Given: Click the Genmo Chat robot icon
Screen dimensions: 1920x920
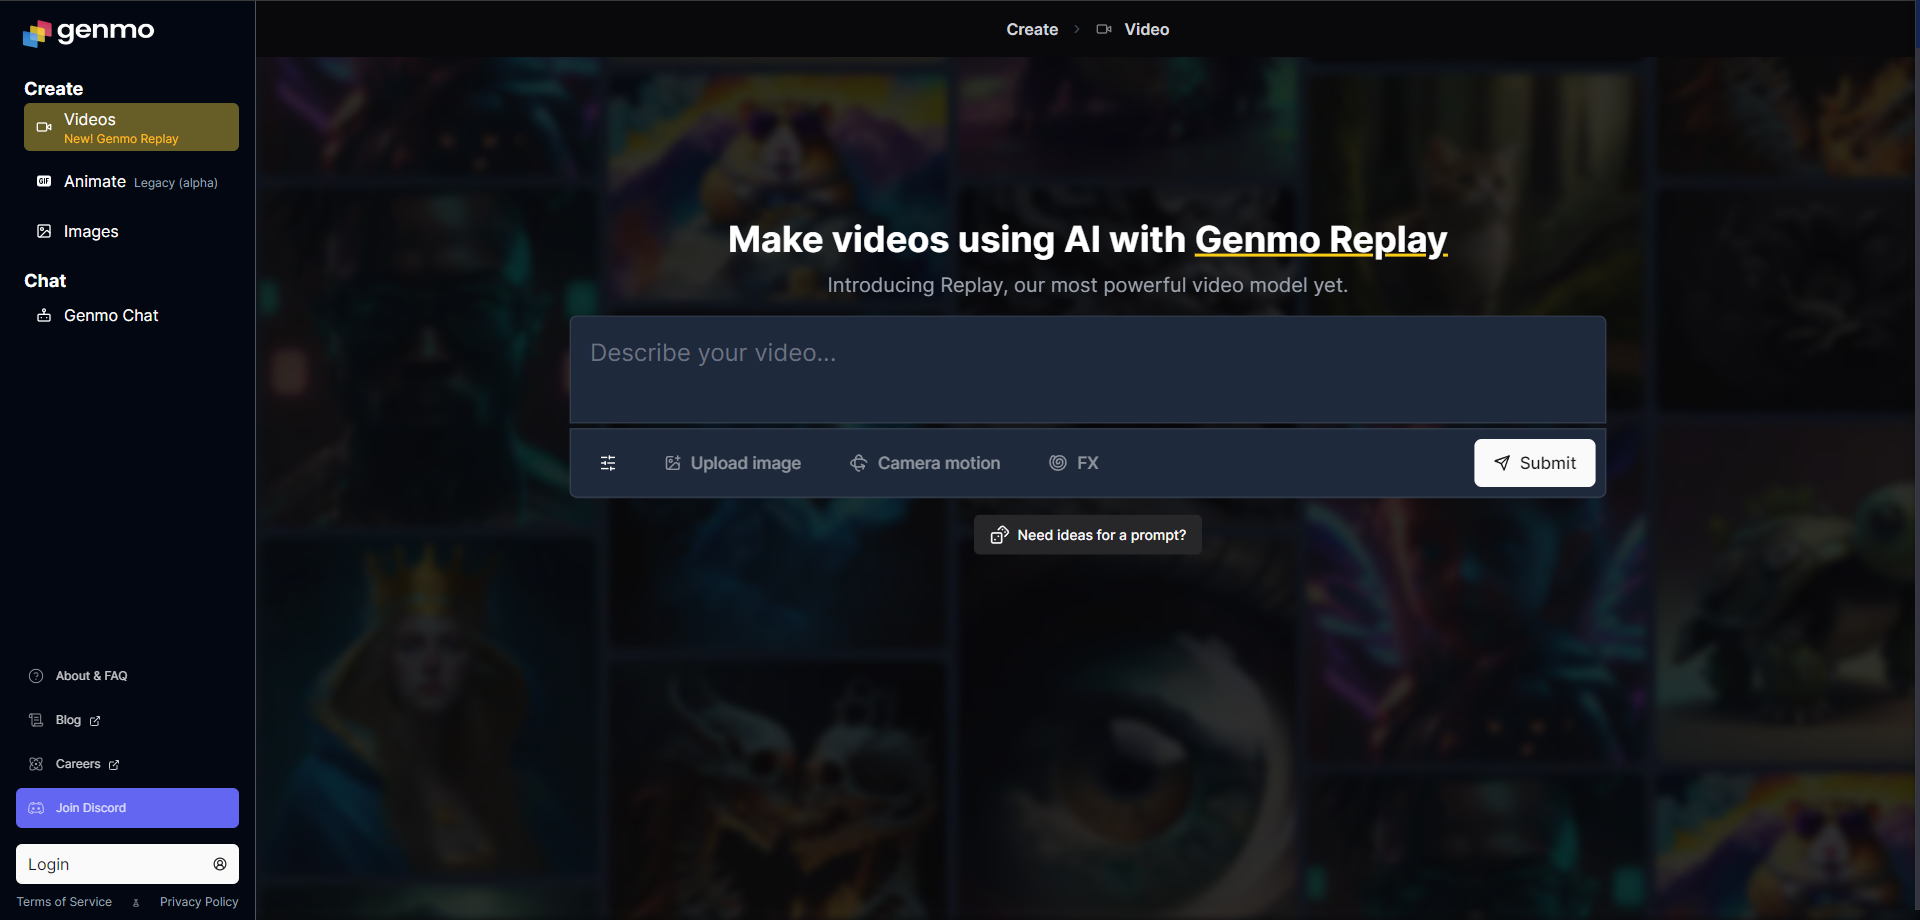Looking at the screenshot, I should point(44,316).
